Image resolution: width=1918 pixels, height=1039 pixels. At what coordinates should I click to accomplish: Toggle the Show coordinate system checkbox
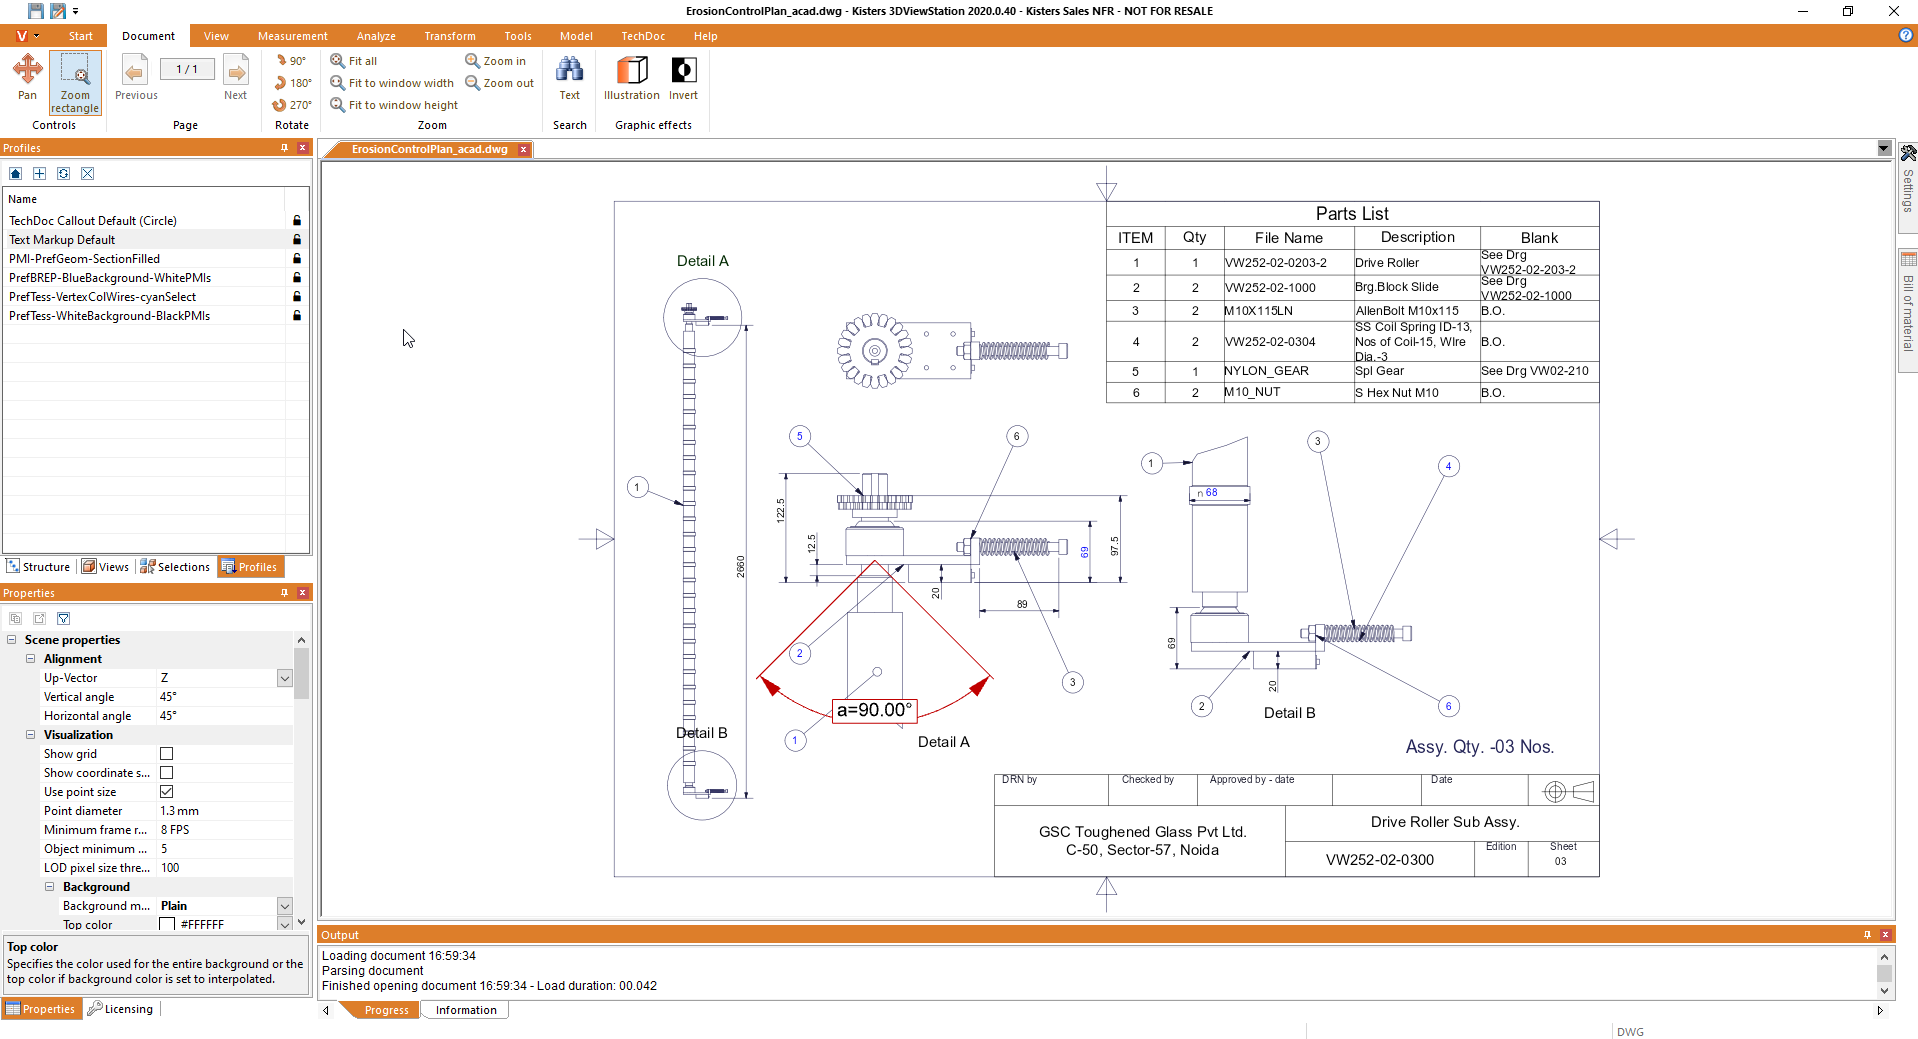pyautogui.click(x=167, y=773)
